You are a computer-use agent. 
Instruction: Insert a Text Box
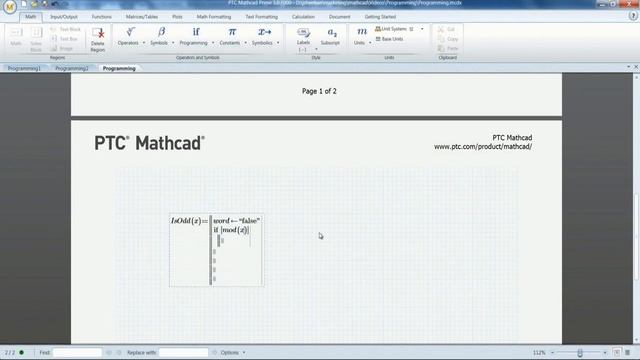click(x=64, y=39)
